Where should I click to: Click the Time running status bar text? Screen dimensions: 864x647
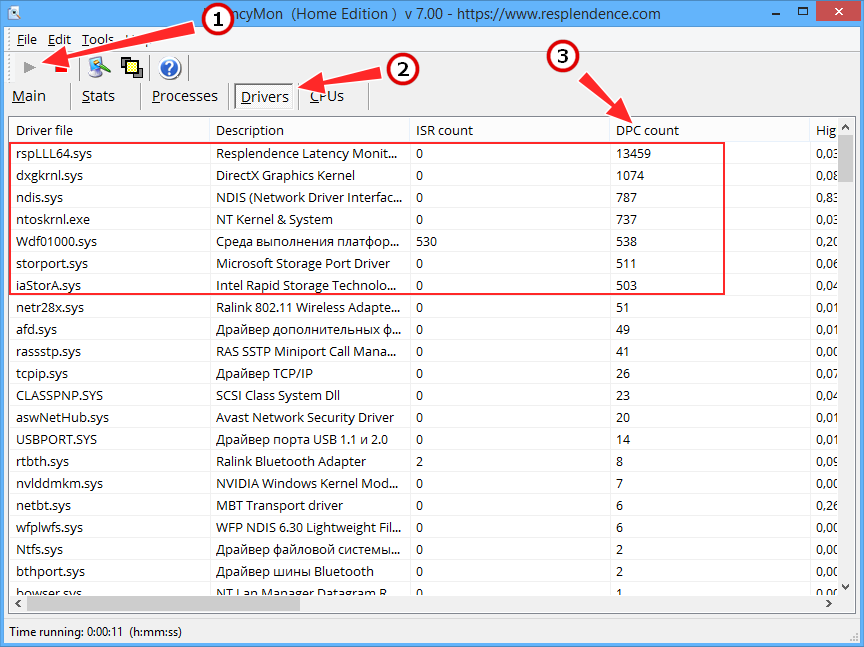coord(95,632)
